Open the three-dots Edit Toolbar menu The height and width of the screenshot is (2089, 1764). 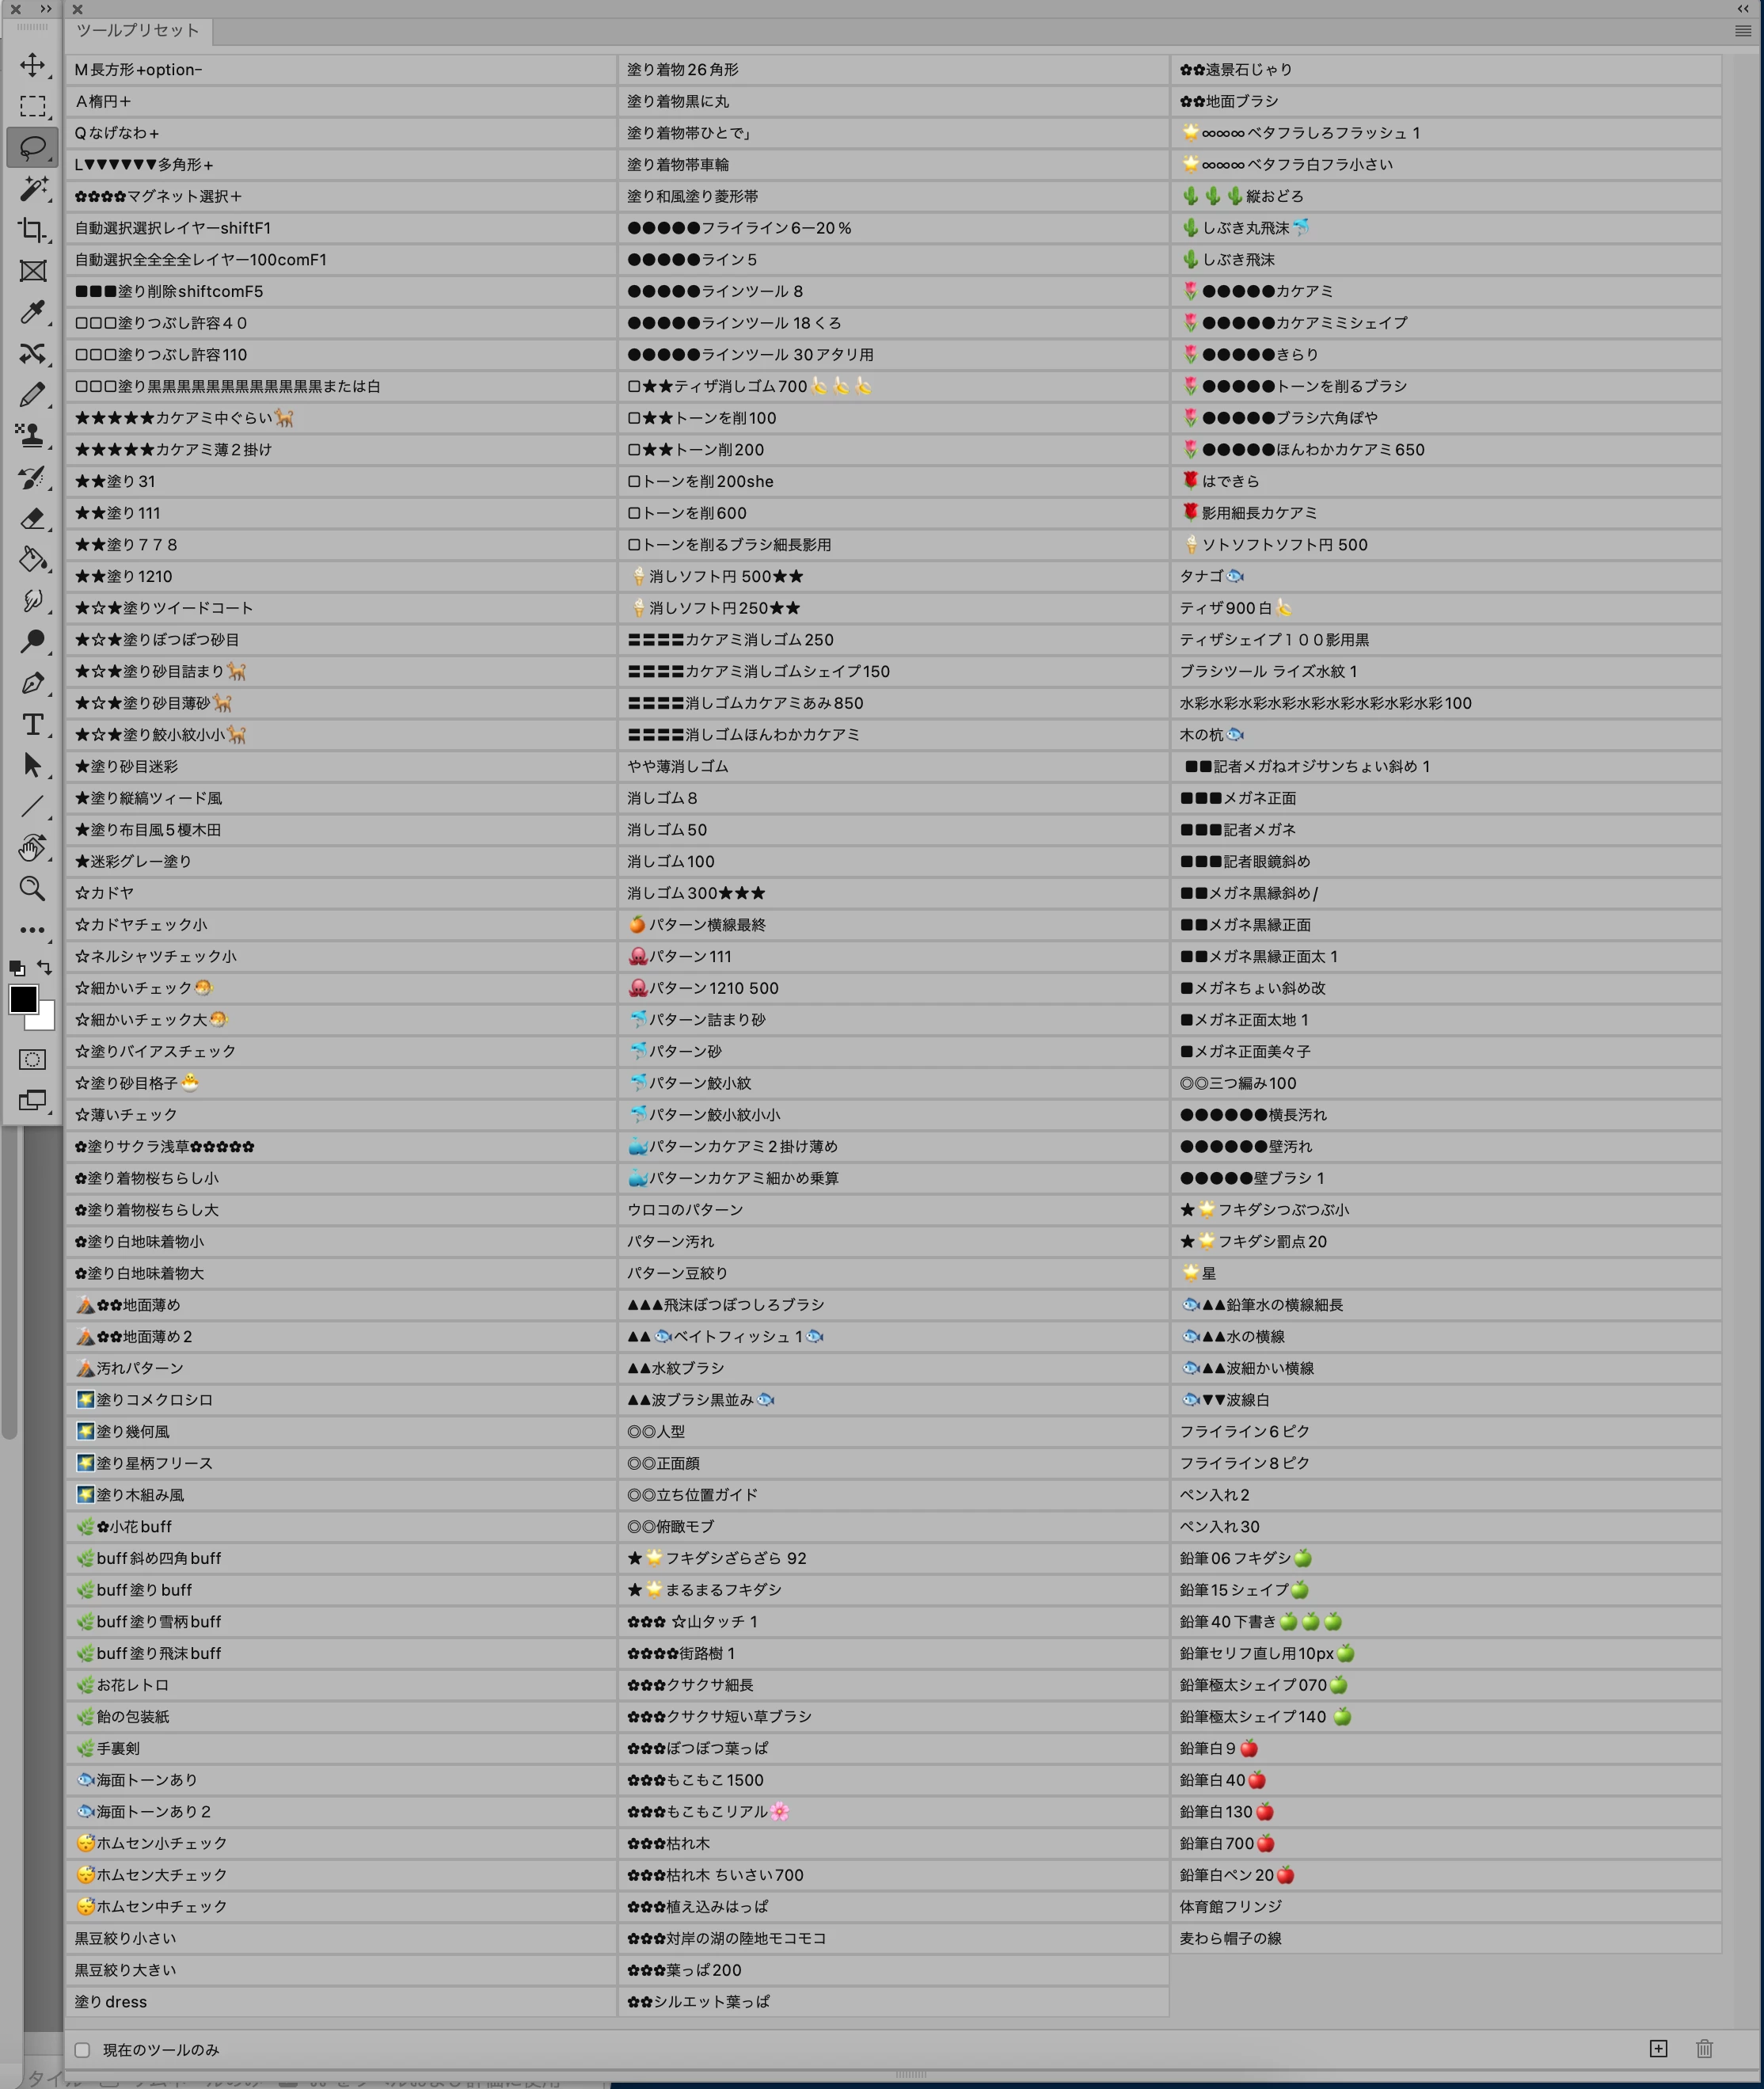pos(32,929)
